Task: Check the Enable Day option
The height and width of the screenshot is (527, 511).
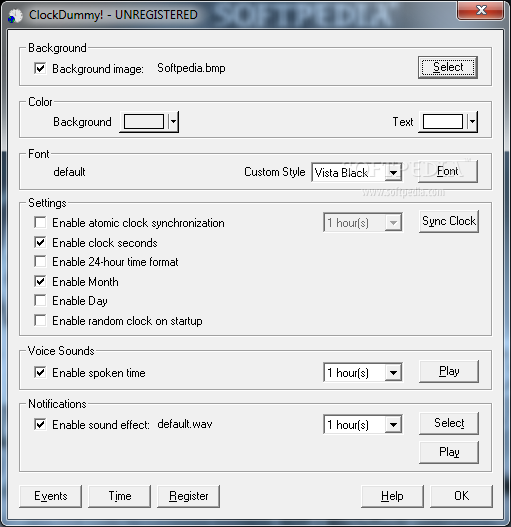Action: coord(40,300)
